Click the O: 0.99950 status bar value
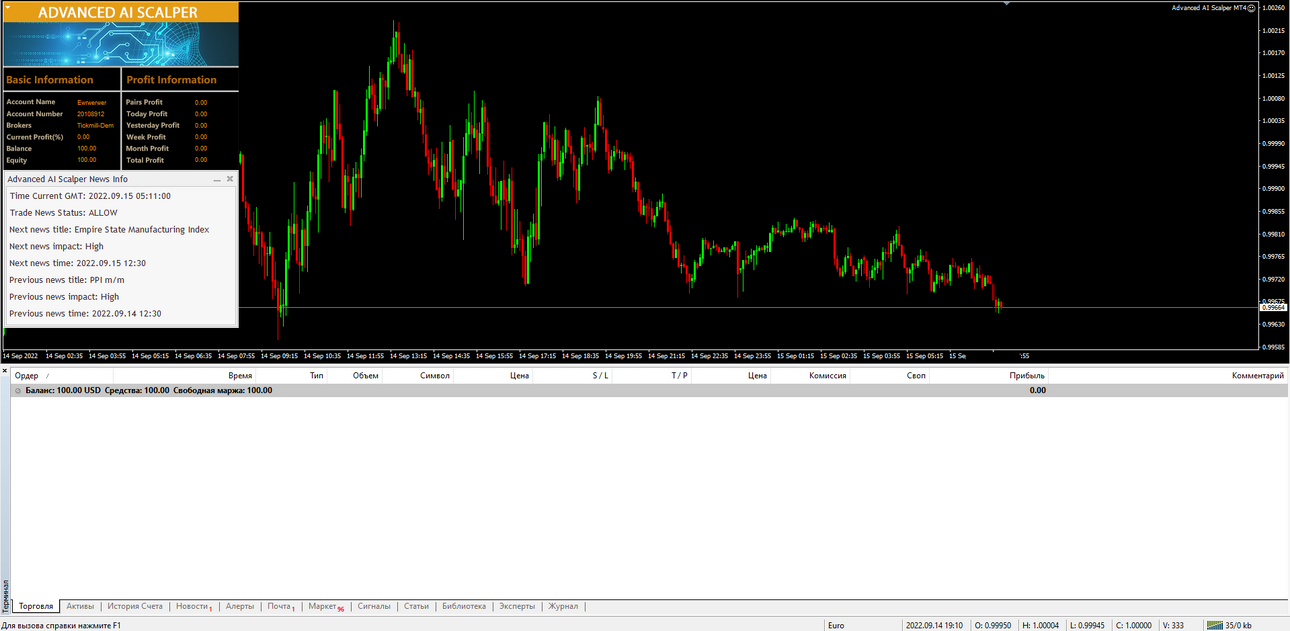This screenshot has width=1290, height=631. tap(992, 625)
